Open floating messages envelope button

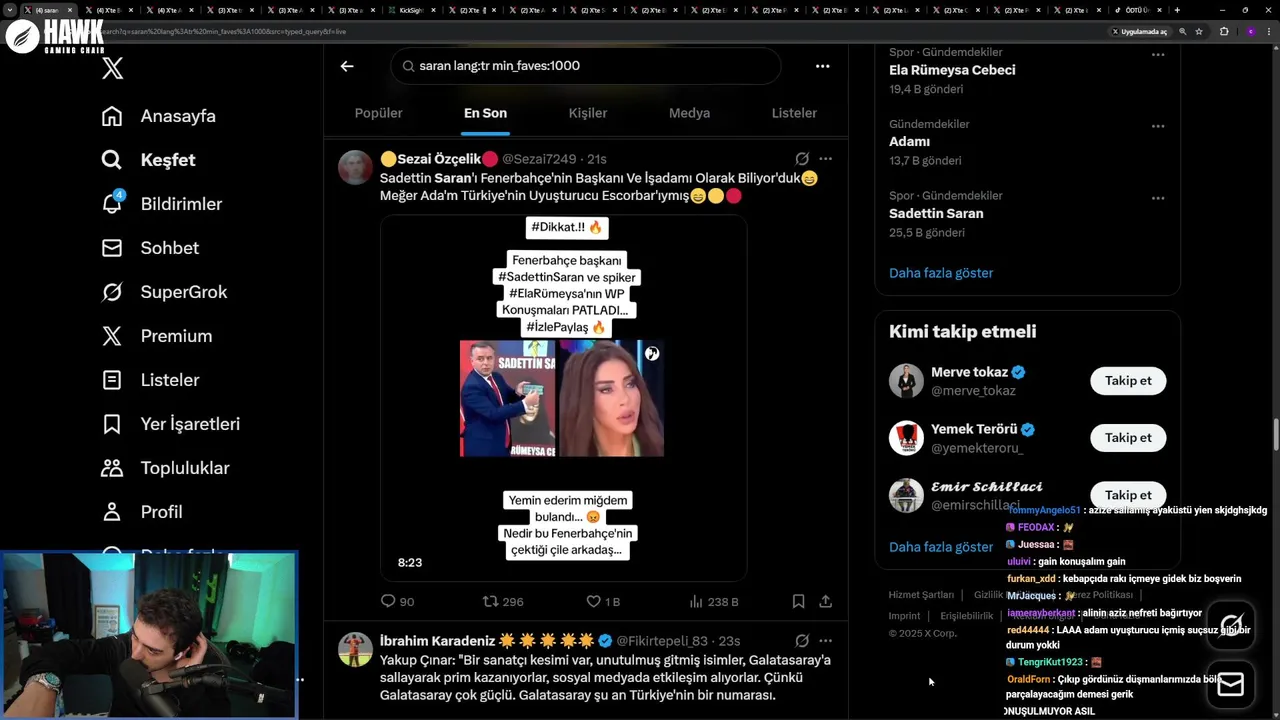pos(1231,684)
